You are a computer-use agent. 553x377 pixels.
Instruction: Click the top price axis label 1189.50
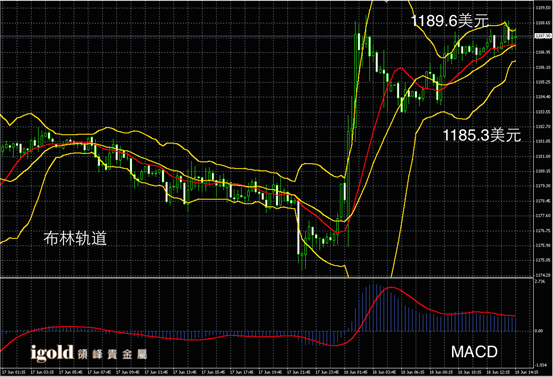(x=543, y=7)
